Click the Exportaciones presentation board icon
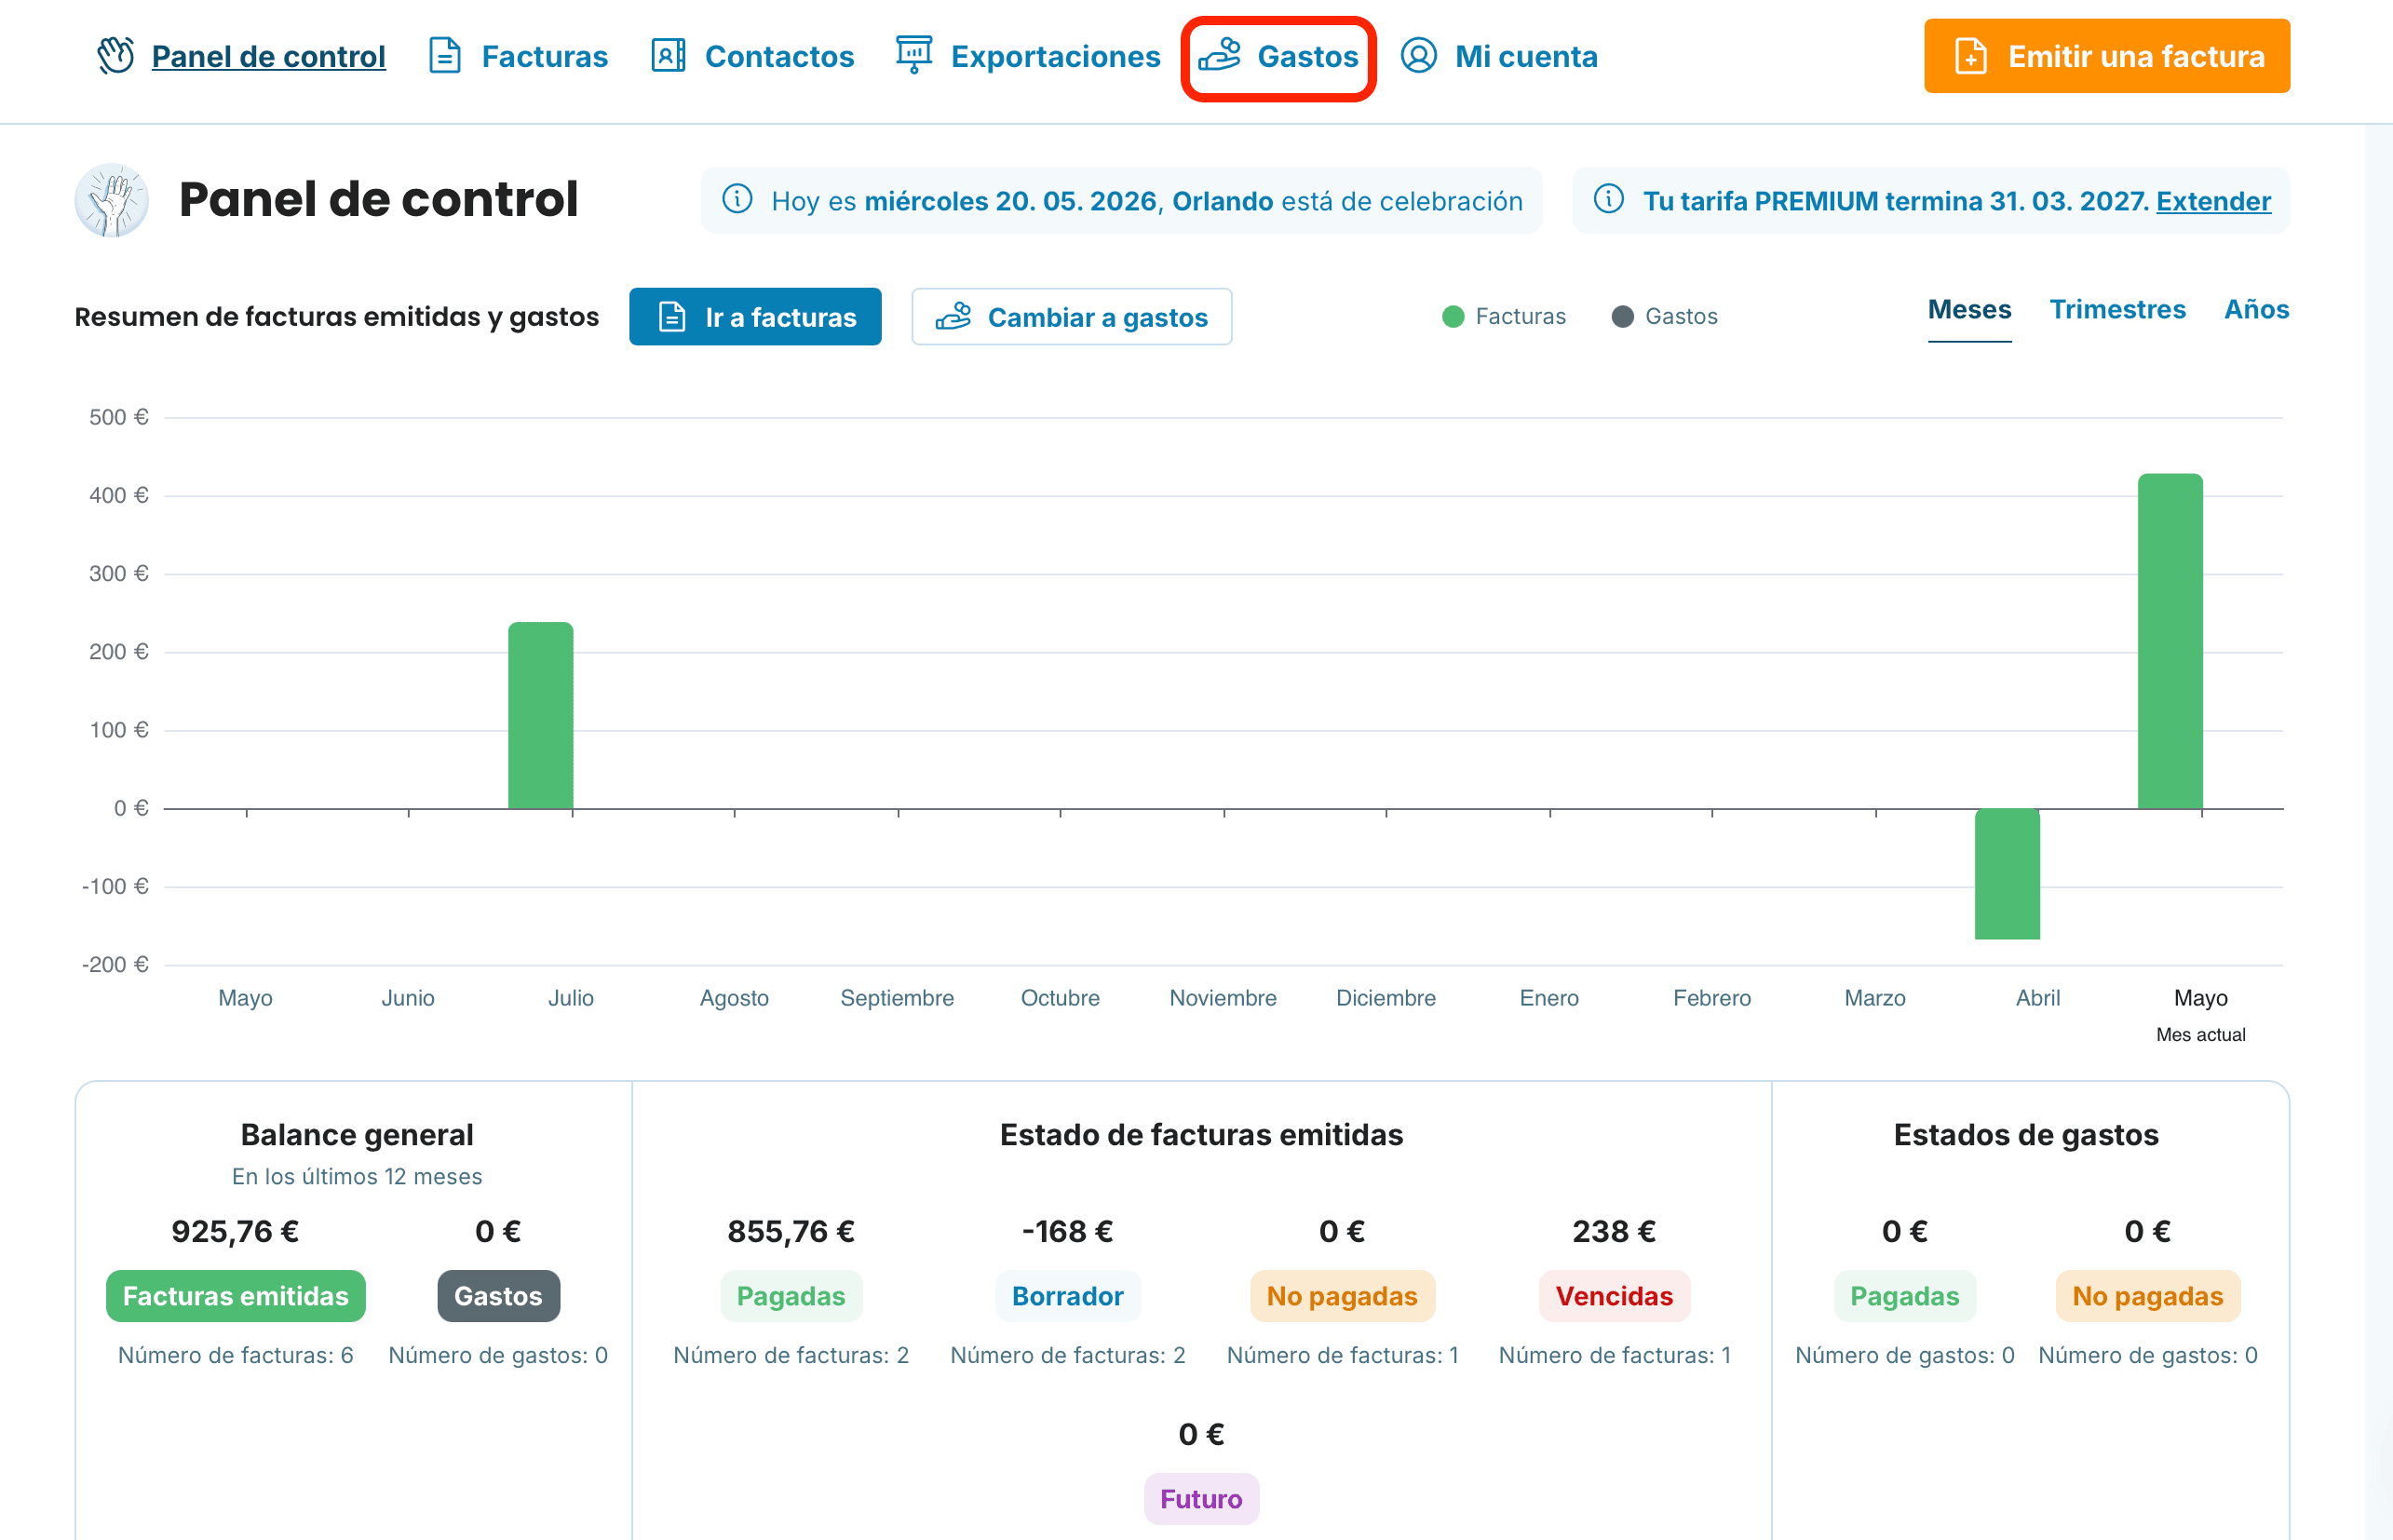The width and height of the screenshot is (2393, 1540). 913,56
